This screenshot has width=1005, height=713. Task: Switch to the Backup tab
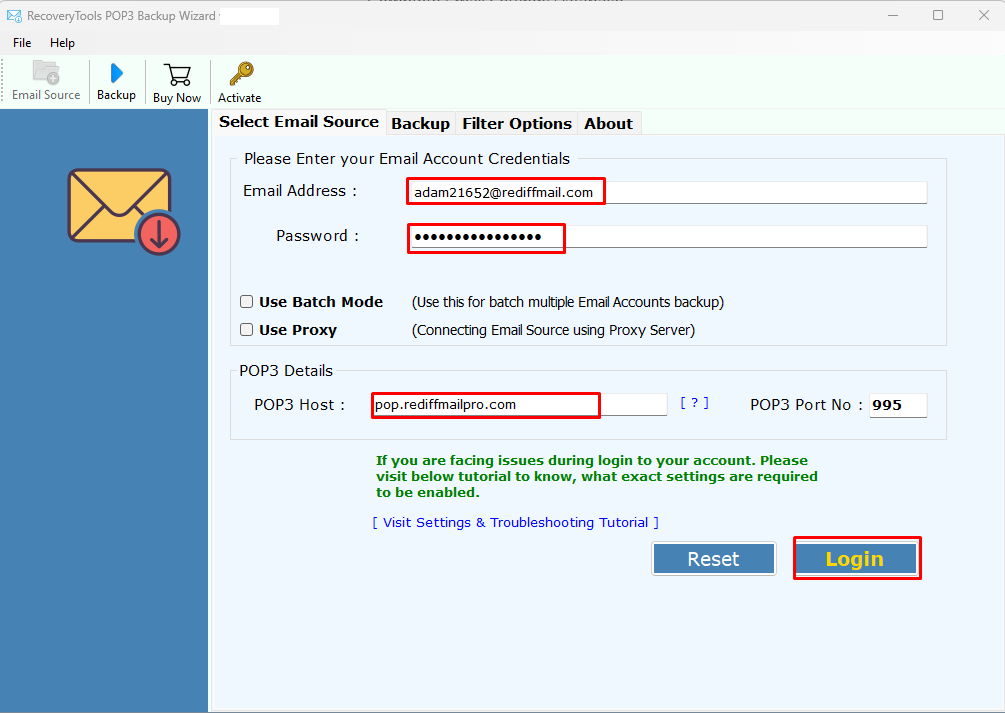(x=420, y=124)
